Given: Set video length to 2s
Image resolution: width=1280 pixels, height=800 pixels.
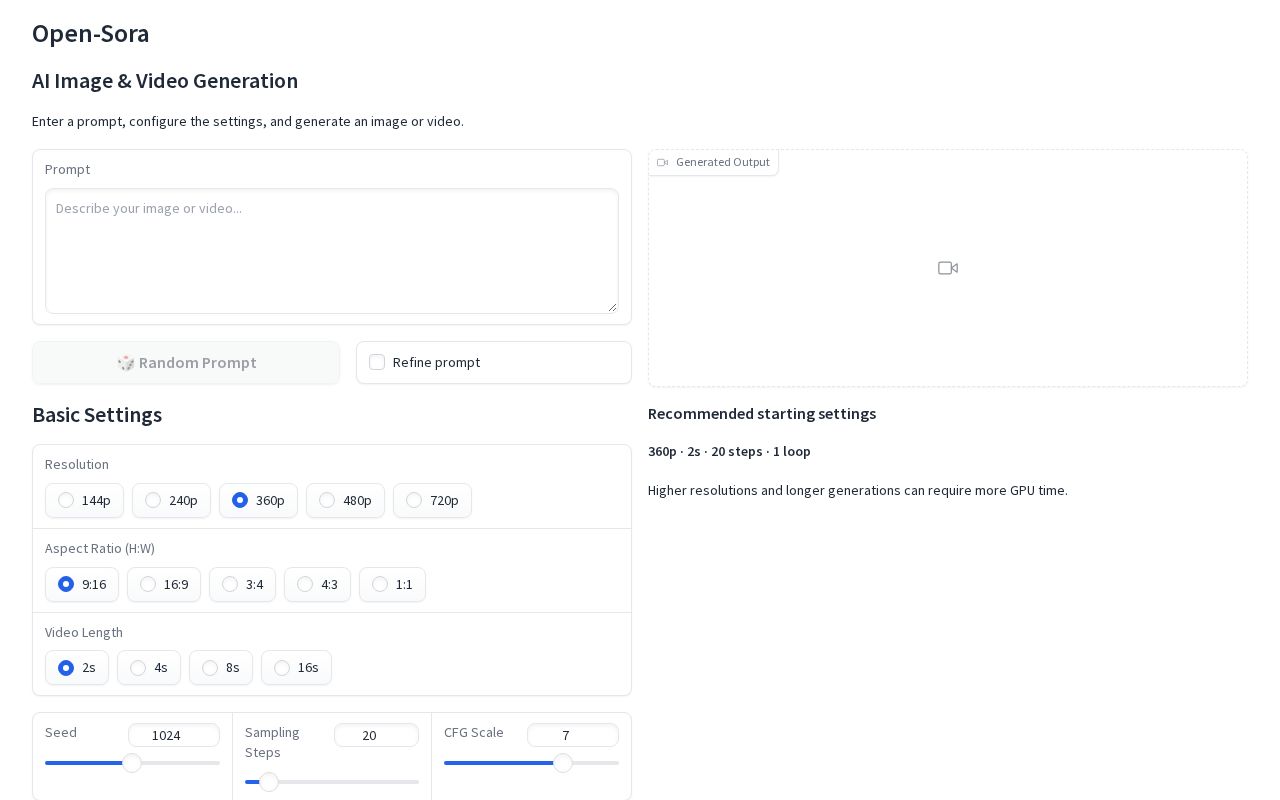Looking at the screenshot, I should click(77, 667).
